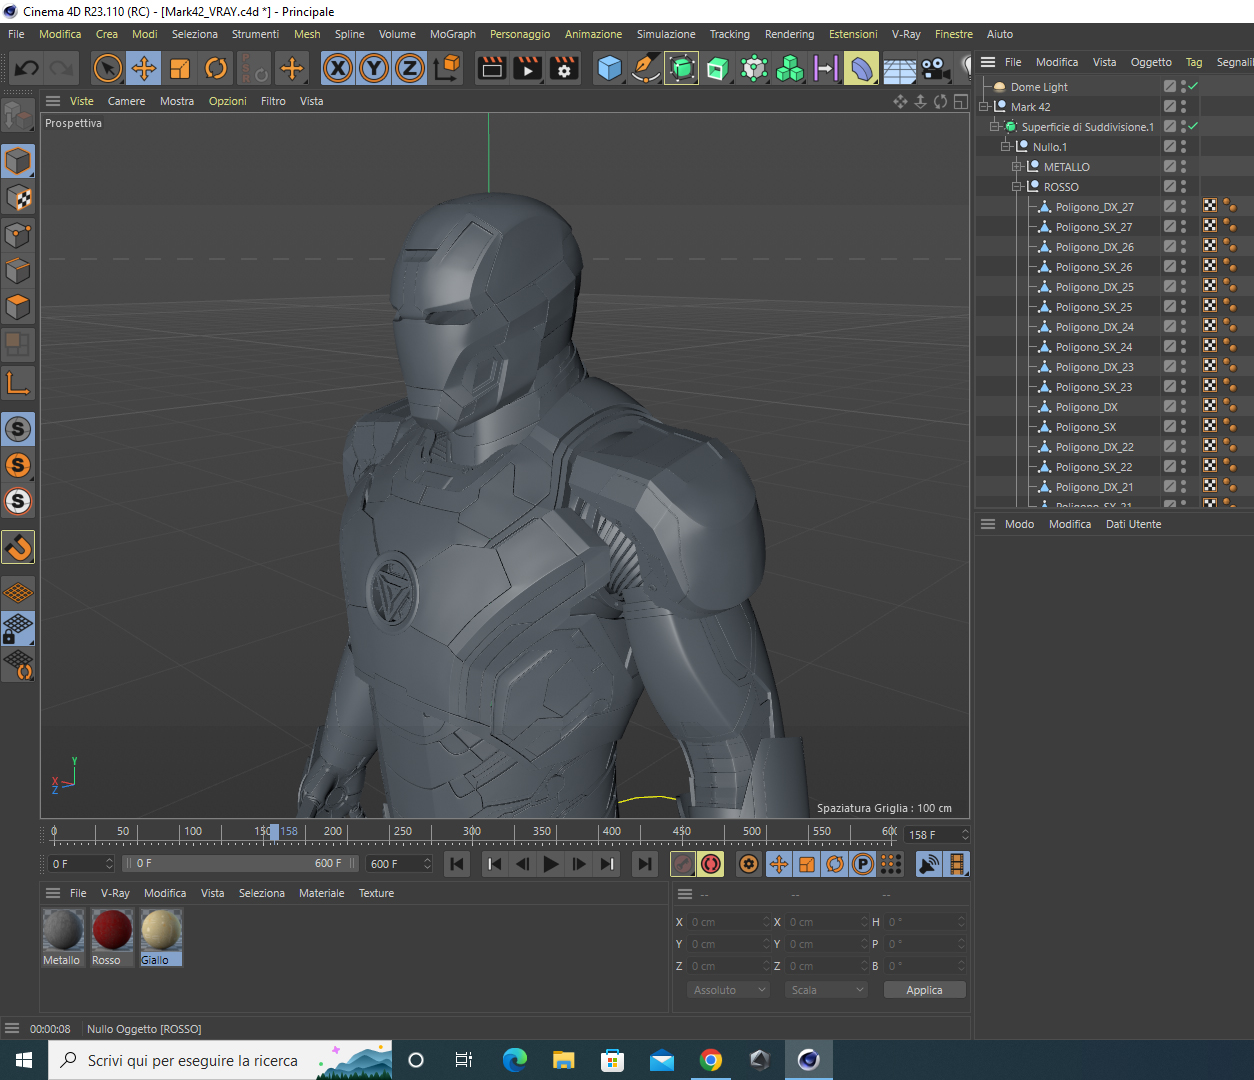Viewport: 1254px width, 1080px height.
Task: Select Edges mode in left toolbar
Action: pos(18,271)
